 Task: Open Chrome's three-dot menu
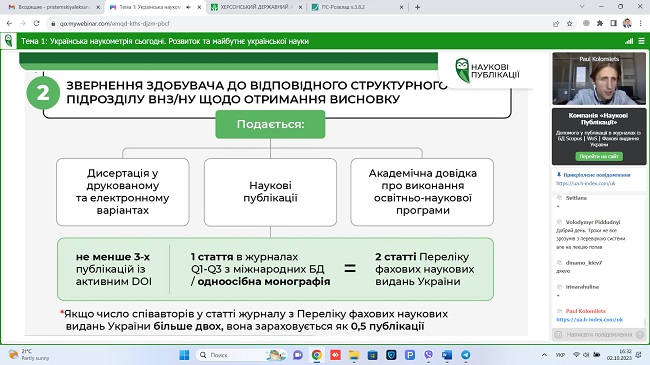click(641, 24)
